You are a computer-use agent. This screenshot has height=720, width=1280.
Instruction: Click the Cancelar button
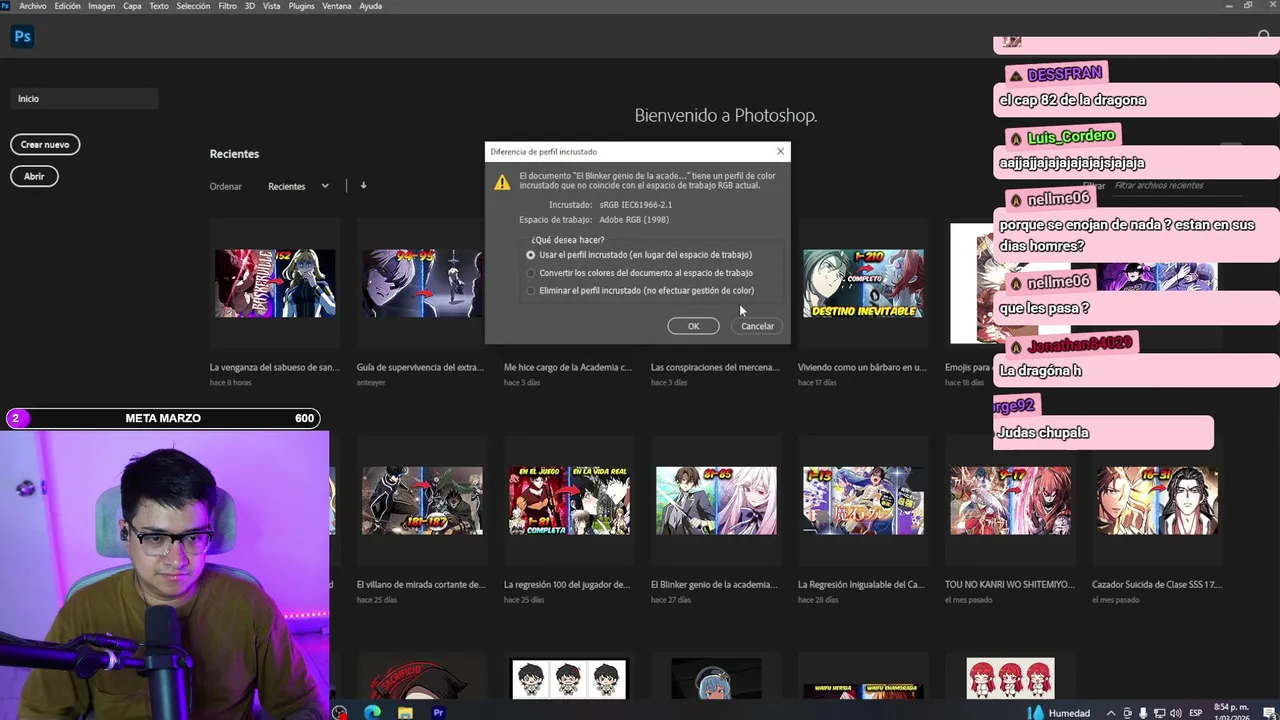(x=757, y=326)
